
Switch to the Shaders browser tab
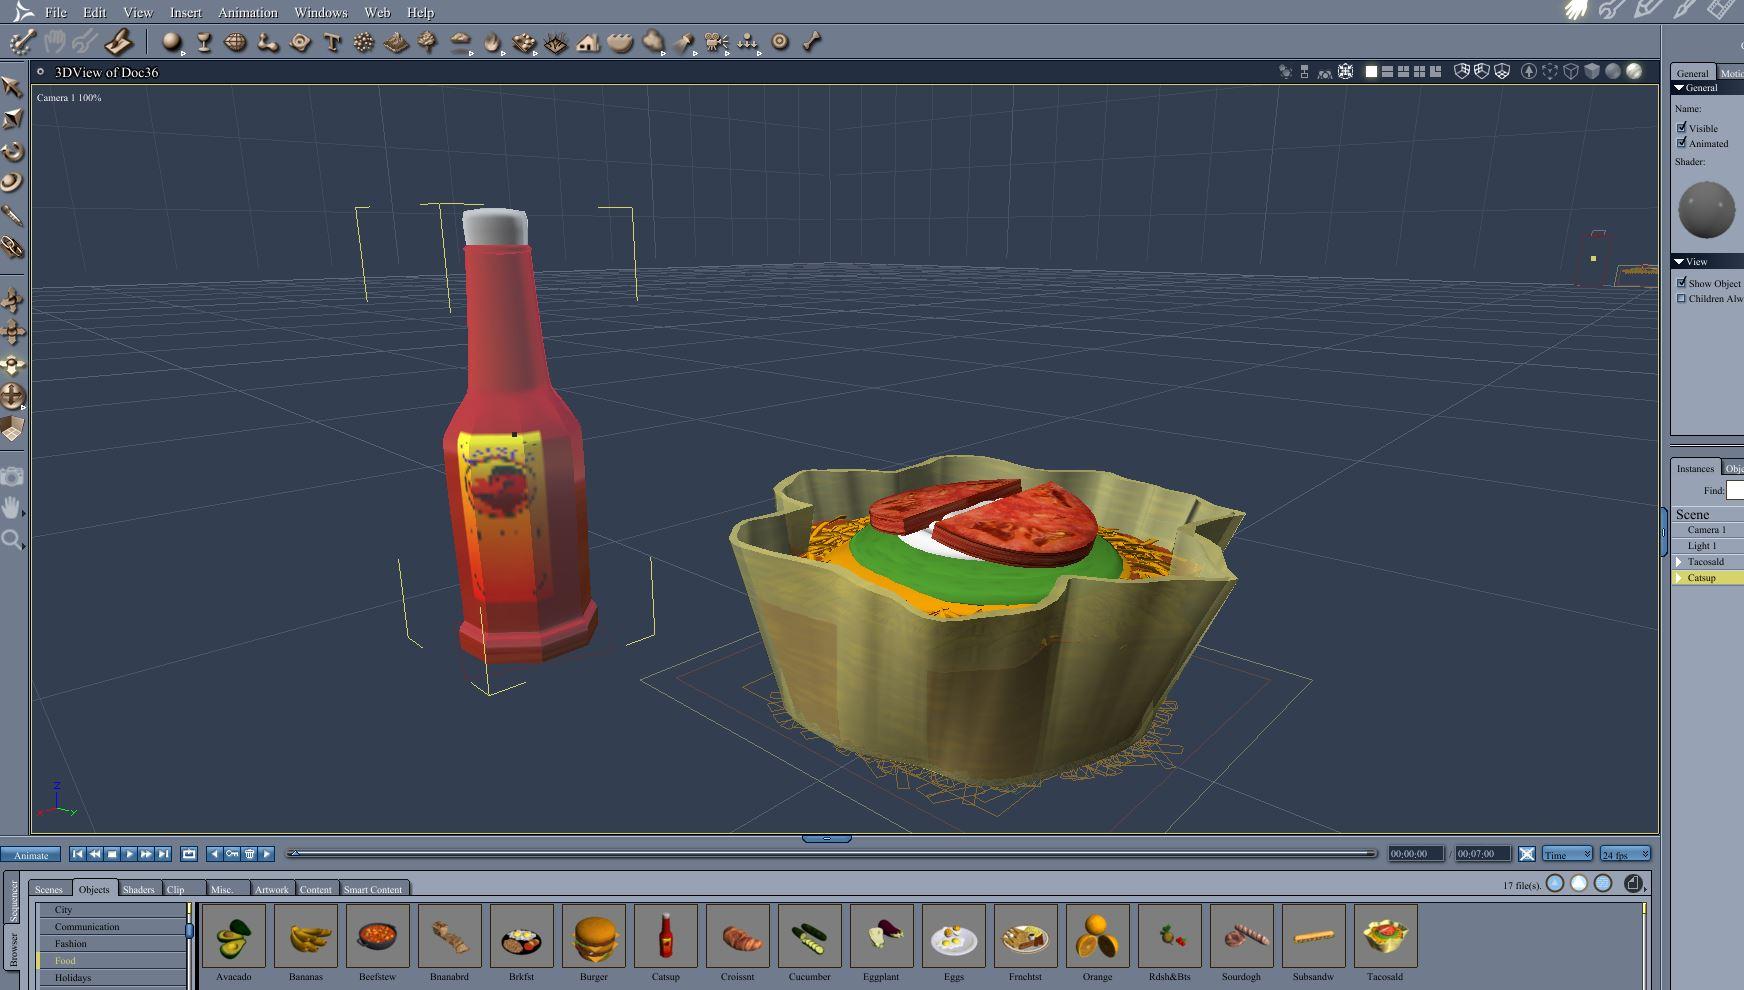coord(139,889)
